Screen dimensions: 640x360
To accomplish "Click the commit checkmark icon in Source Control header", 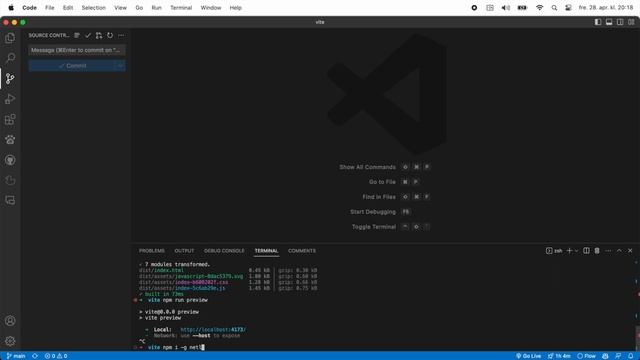I will (88, 36).
